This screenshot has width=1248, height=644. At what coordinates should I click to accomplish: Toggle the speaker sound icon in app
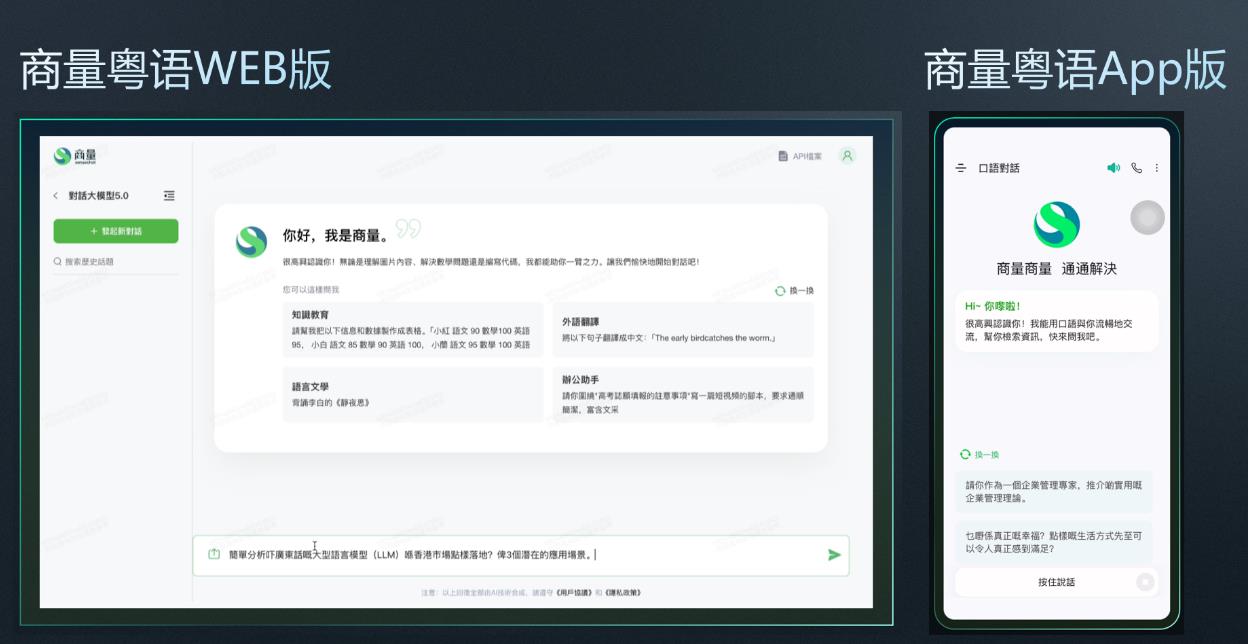pos(1113,168)
